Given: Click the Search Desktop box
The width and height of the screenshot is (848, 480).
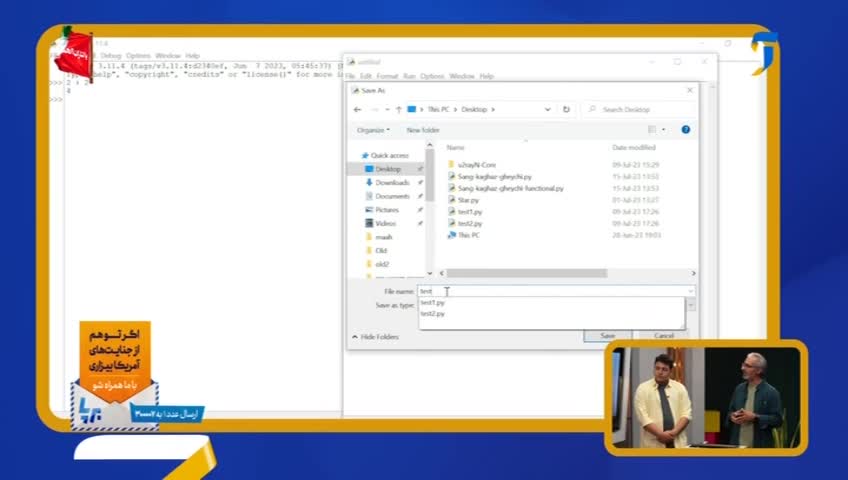Looking at the screenshot, I should 639,109.
